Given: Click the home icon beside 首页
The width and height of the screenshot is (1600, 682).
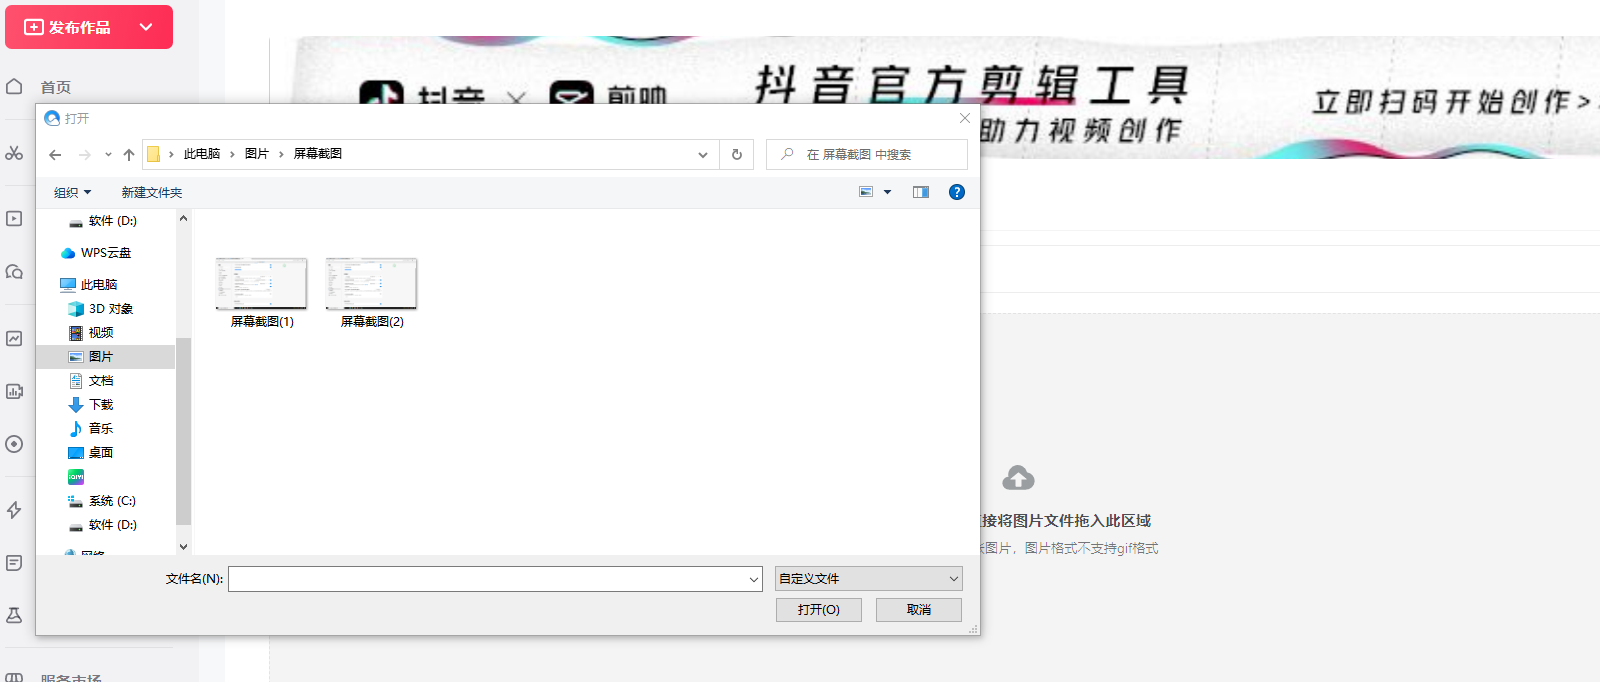Looking at the screenshot, I should [x=14, y=86].
